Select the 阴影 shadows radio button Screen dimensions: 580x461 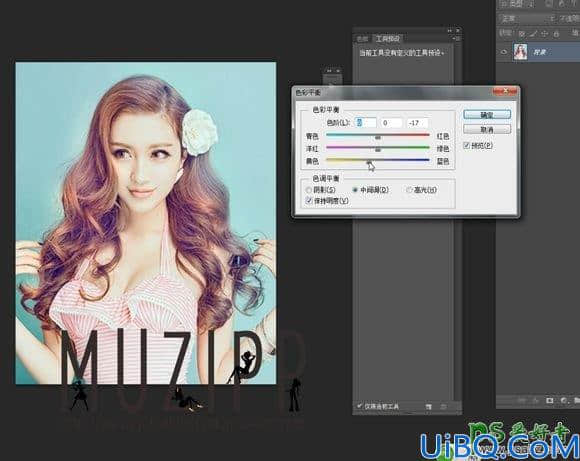308,190
